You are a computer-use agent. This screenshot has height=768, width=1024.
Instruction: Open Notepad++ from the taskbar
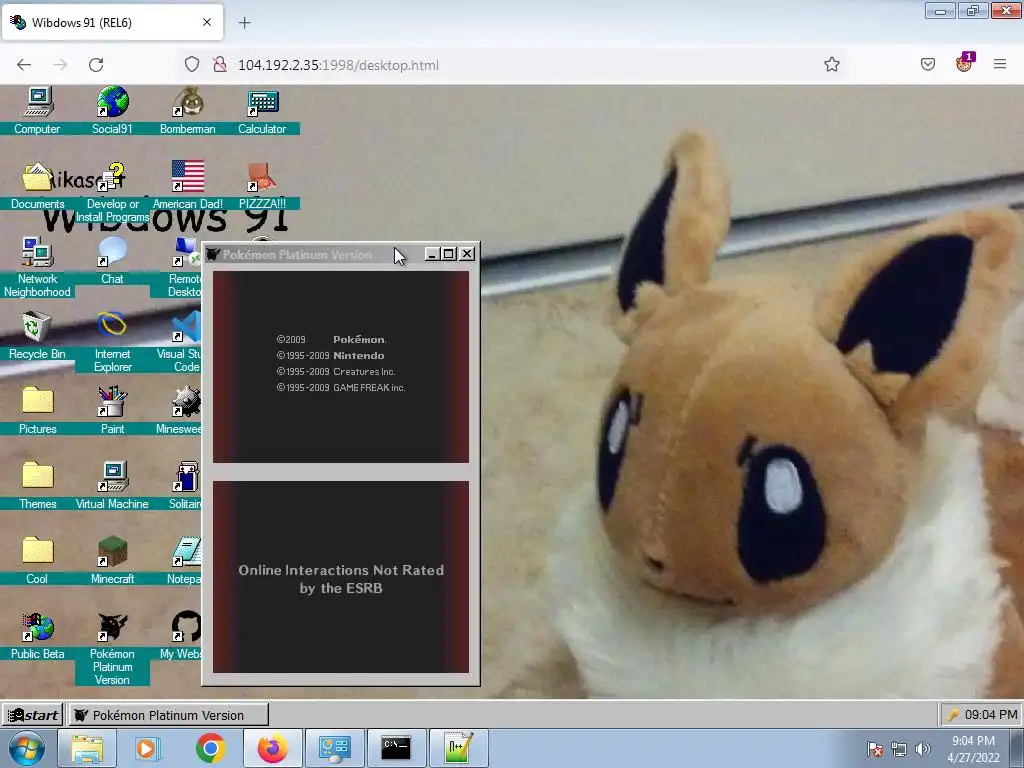click(458, 748)
